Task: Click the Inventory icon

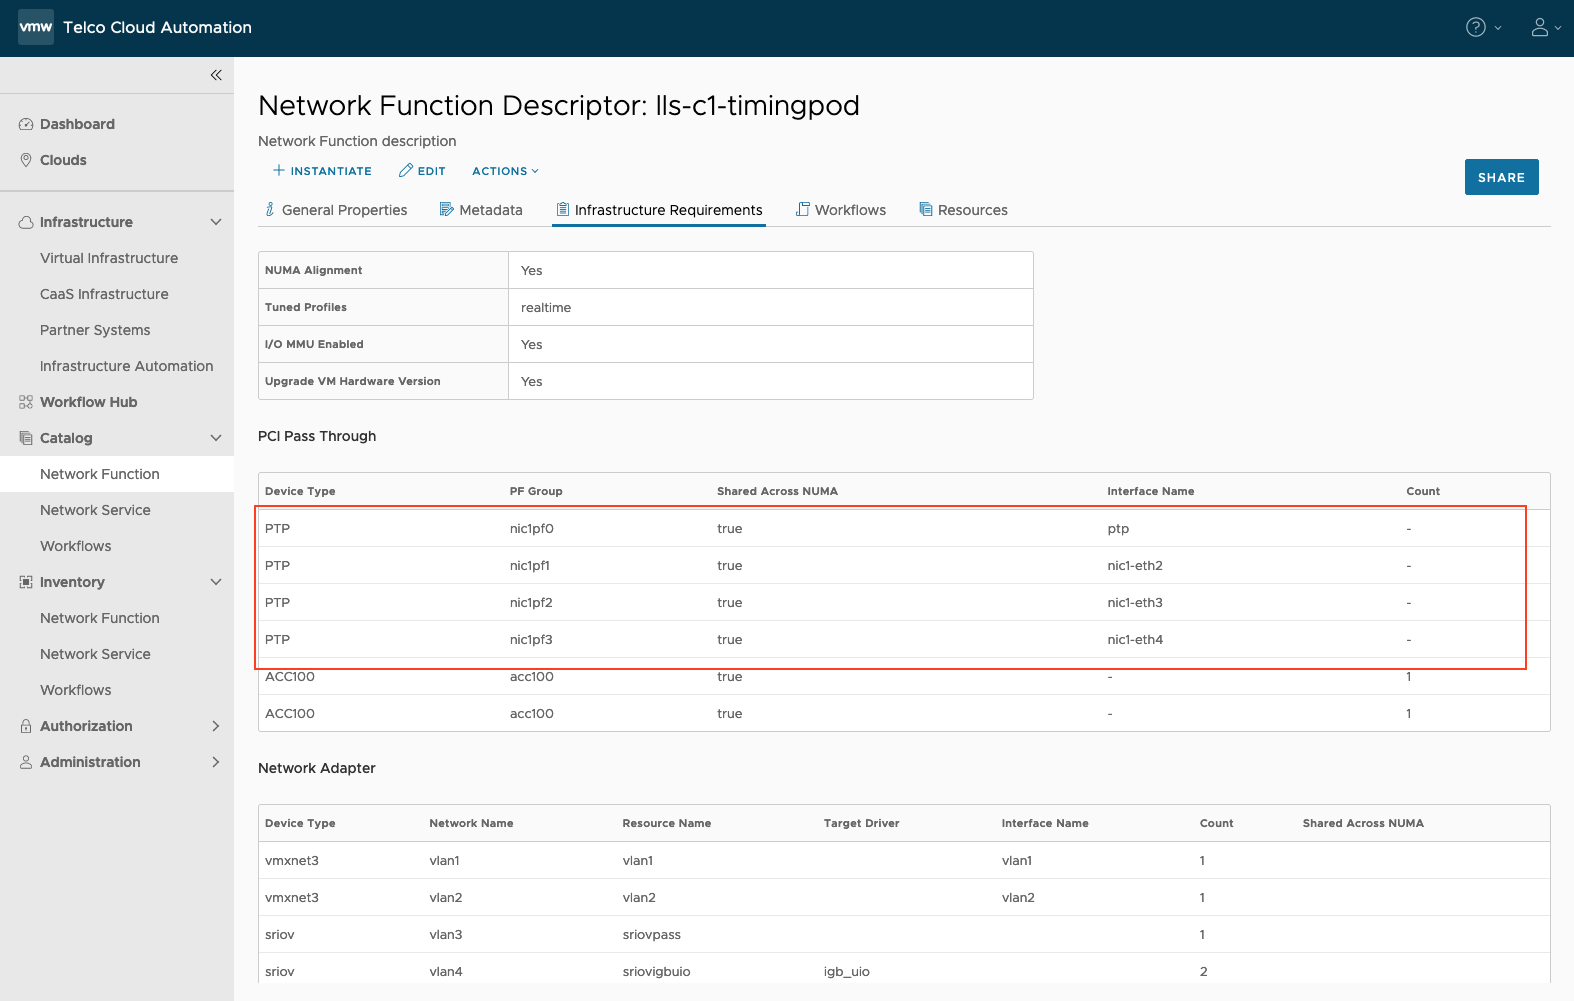Action: [x=26, y=582]
